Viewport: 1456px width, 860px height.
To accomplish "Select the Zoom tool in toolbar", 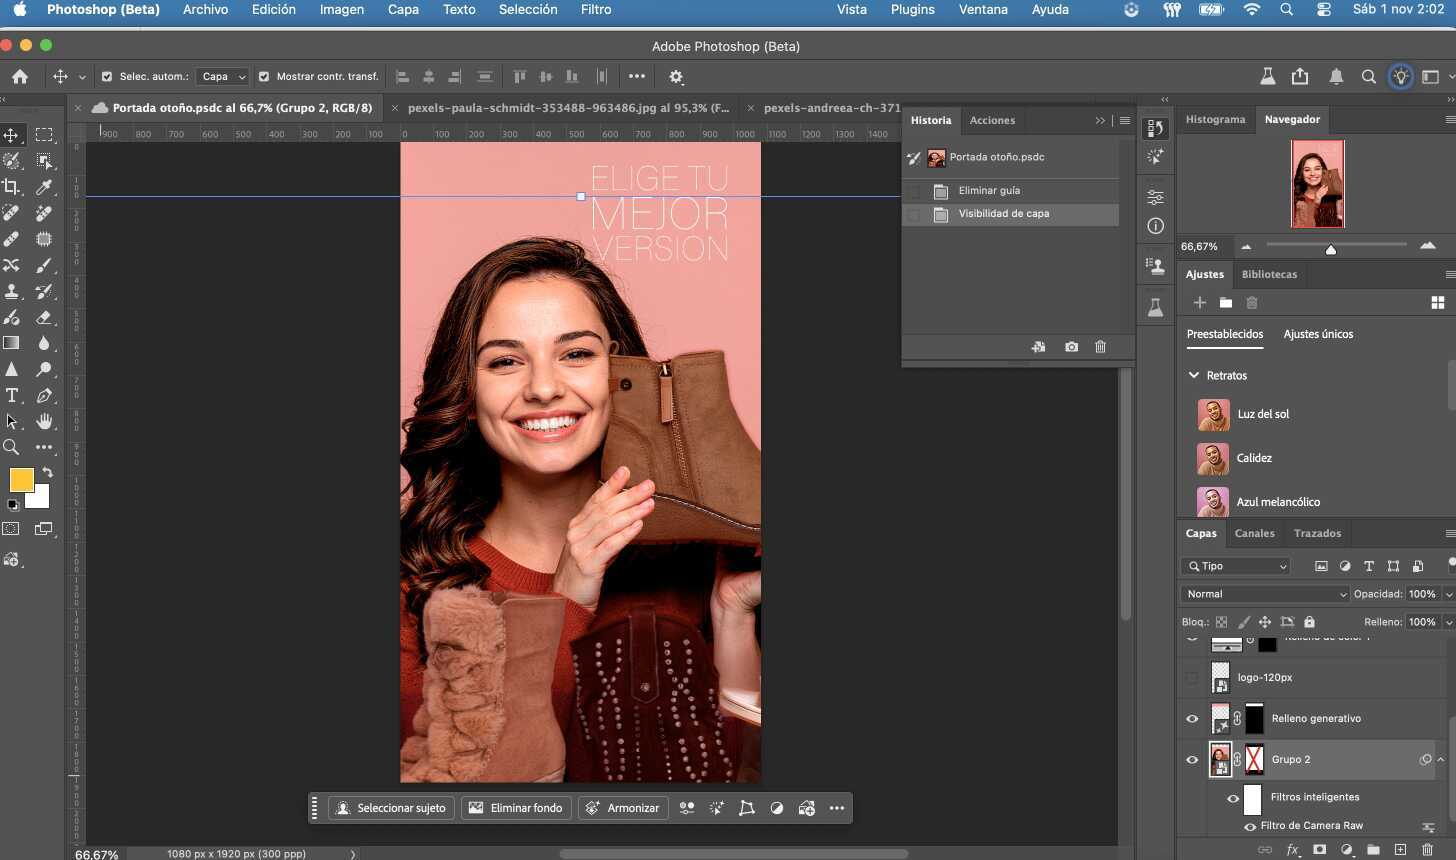I will (12, 447).
